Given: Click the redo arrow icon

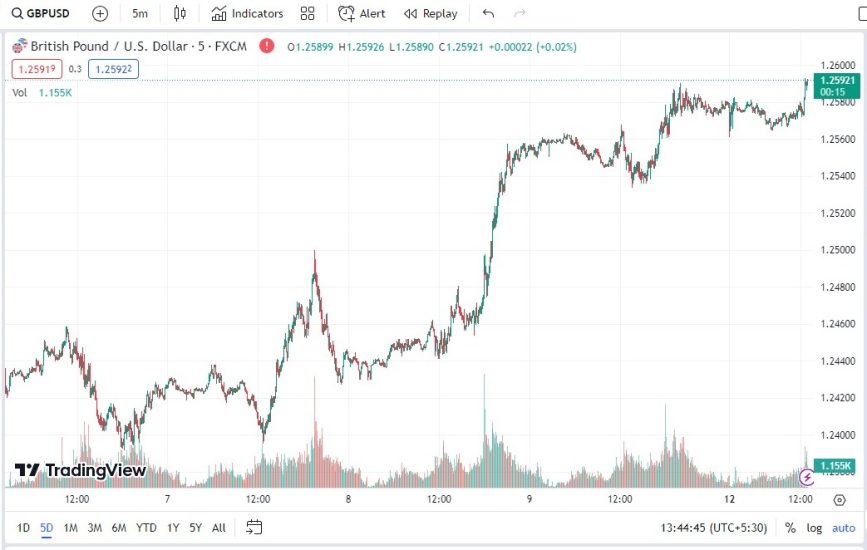Looking at the screenshot, I should tap(519, 14).
